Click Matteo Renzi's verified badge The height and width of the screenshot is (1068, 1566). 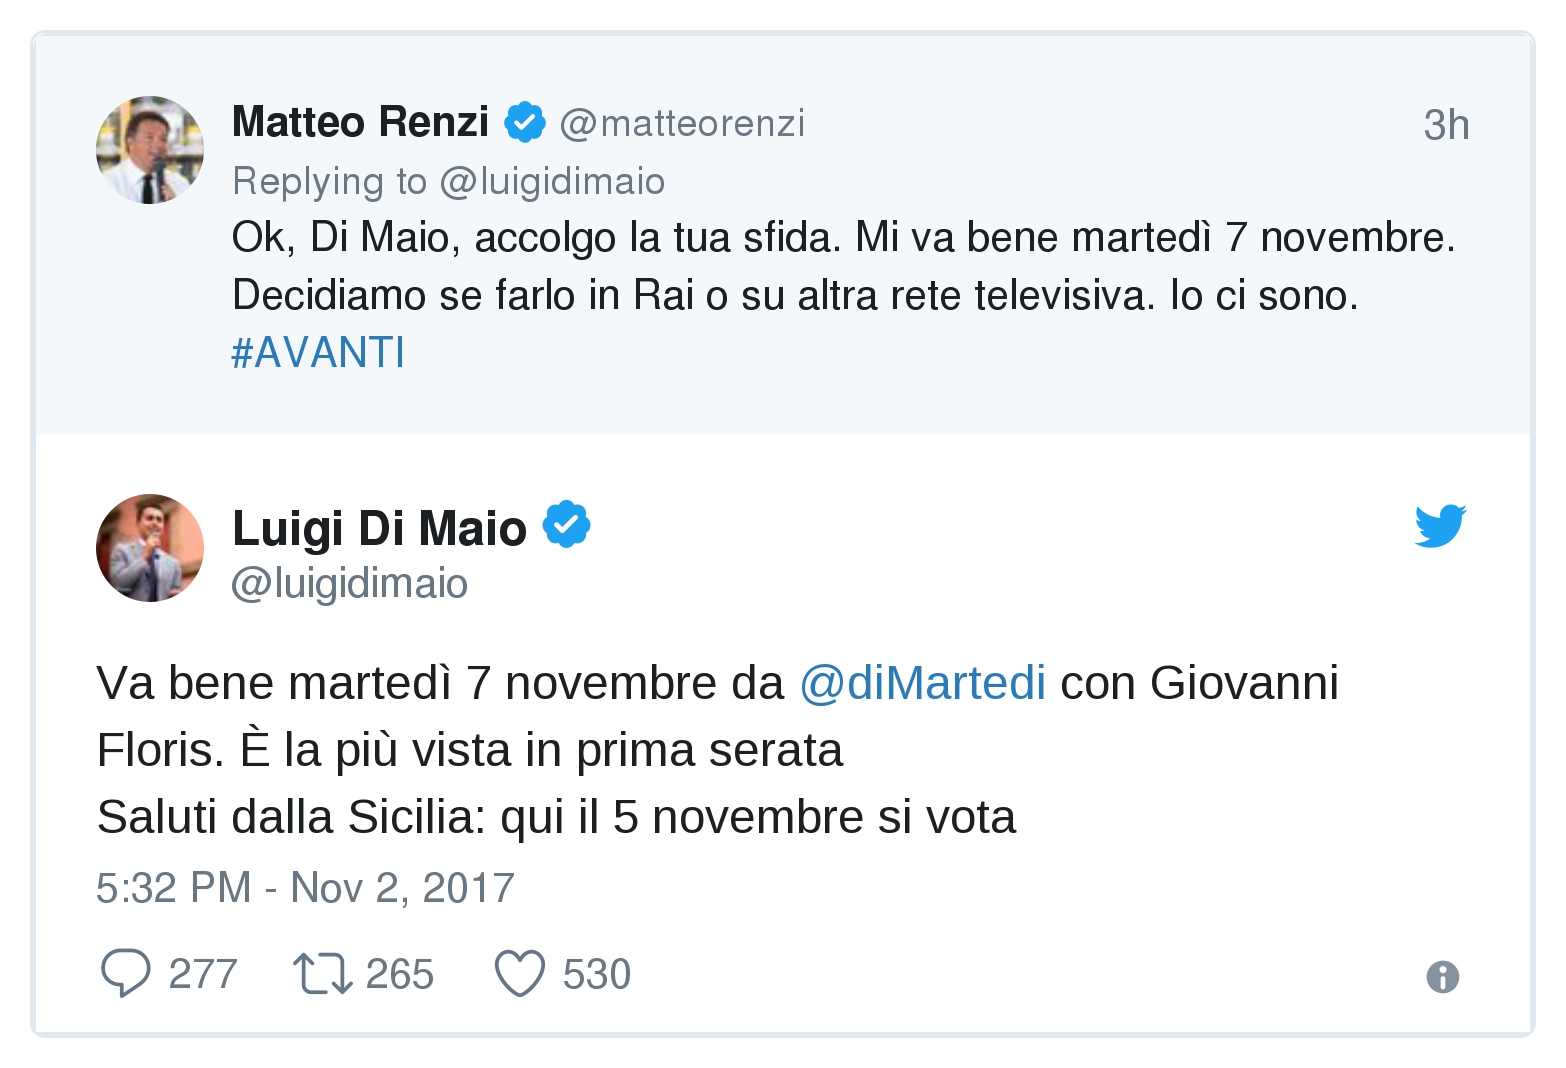(x=524, y=123)
